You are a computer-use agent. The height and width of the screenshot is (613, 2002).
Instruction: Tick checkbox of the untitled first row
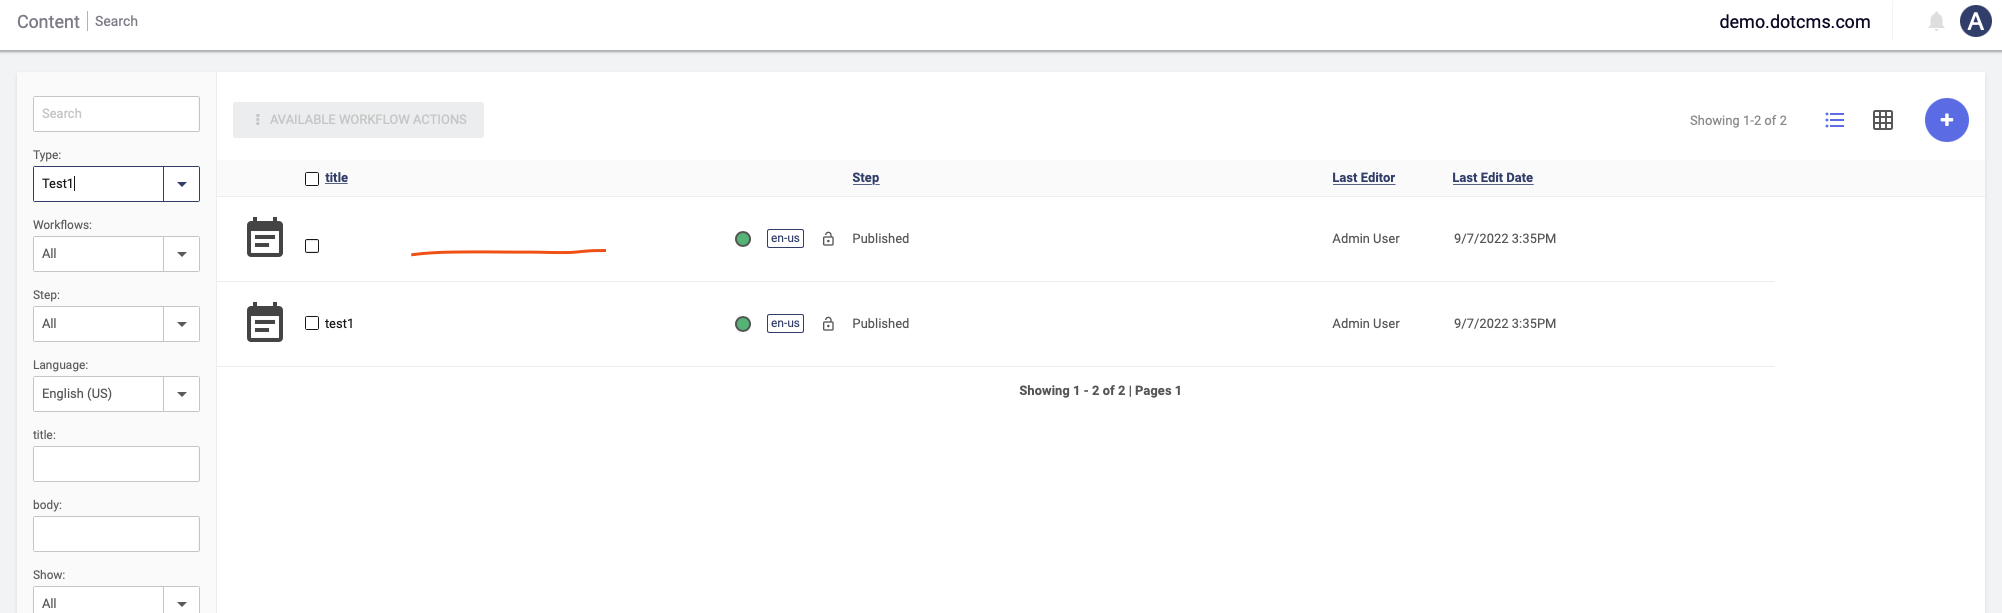(x=312, y=246)
